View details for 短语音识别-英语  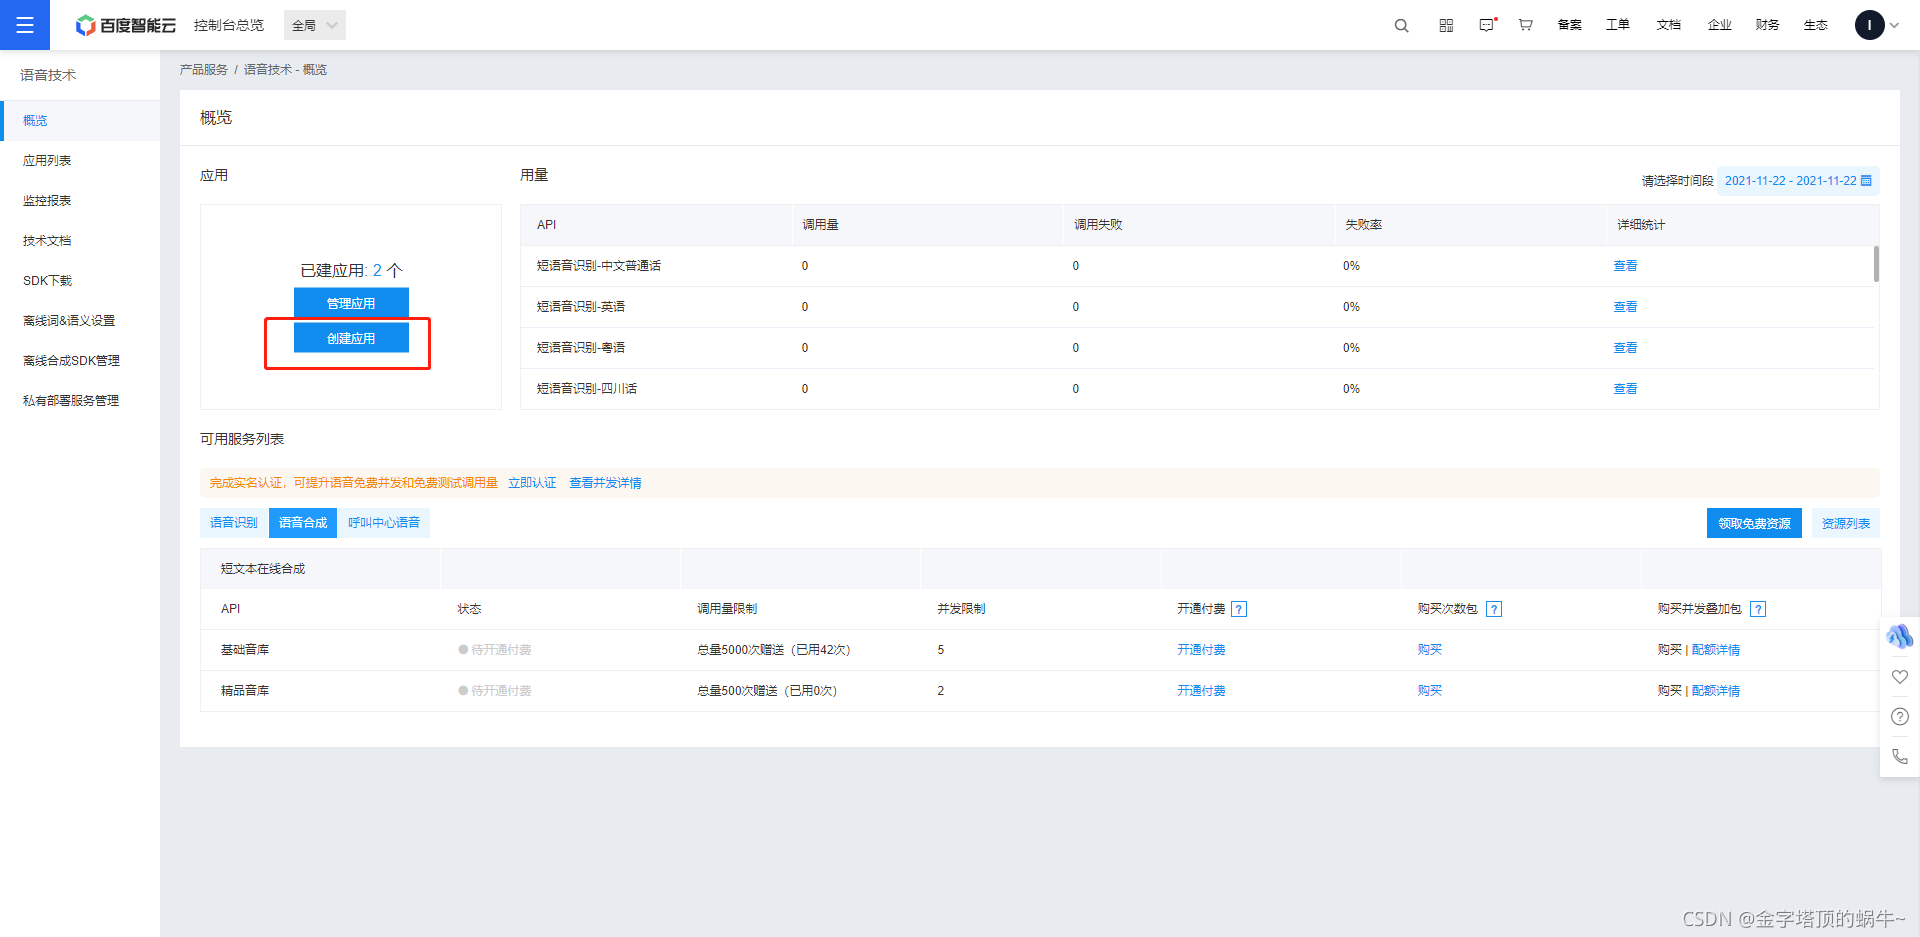1625,307
